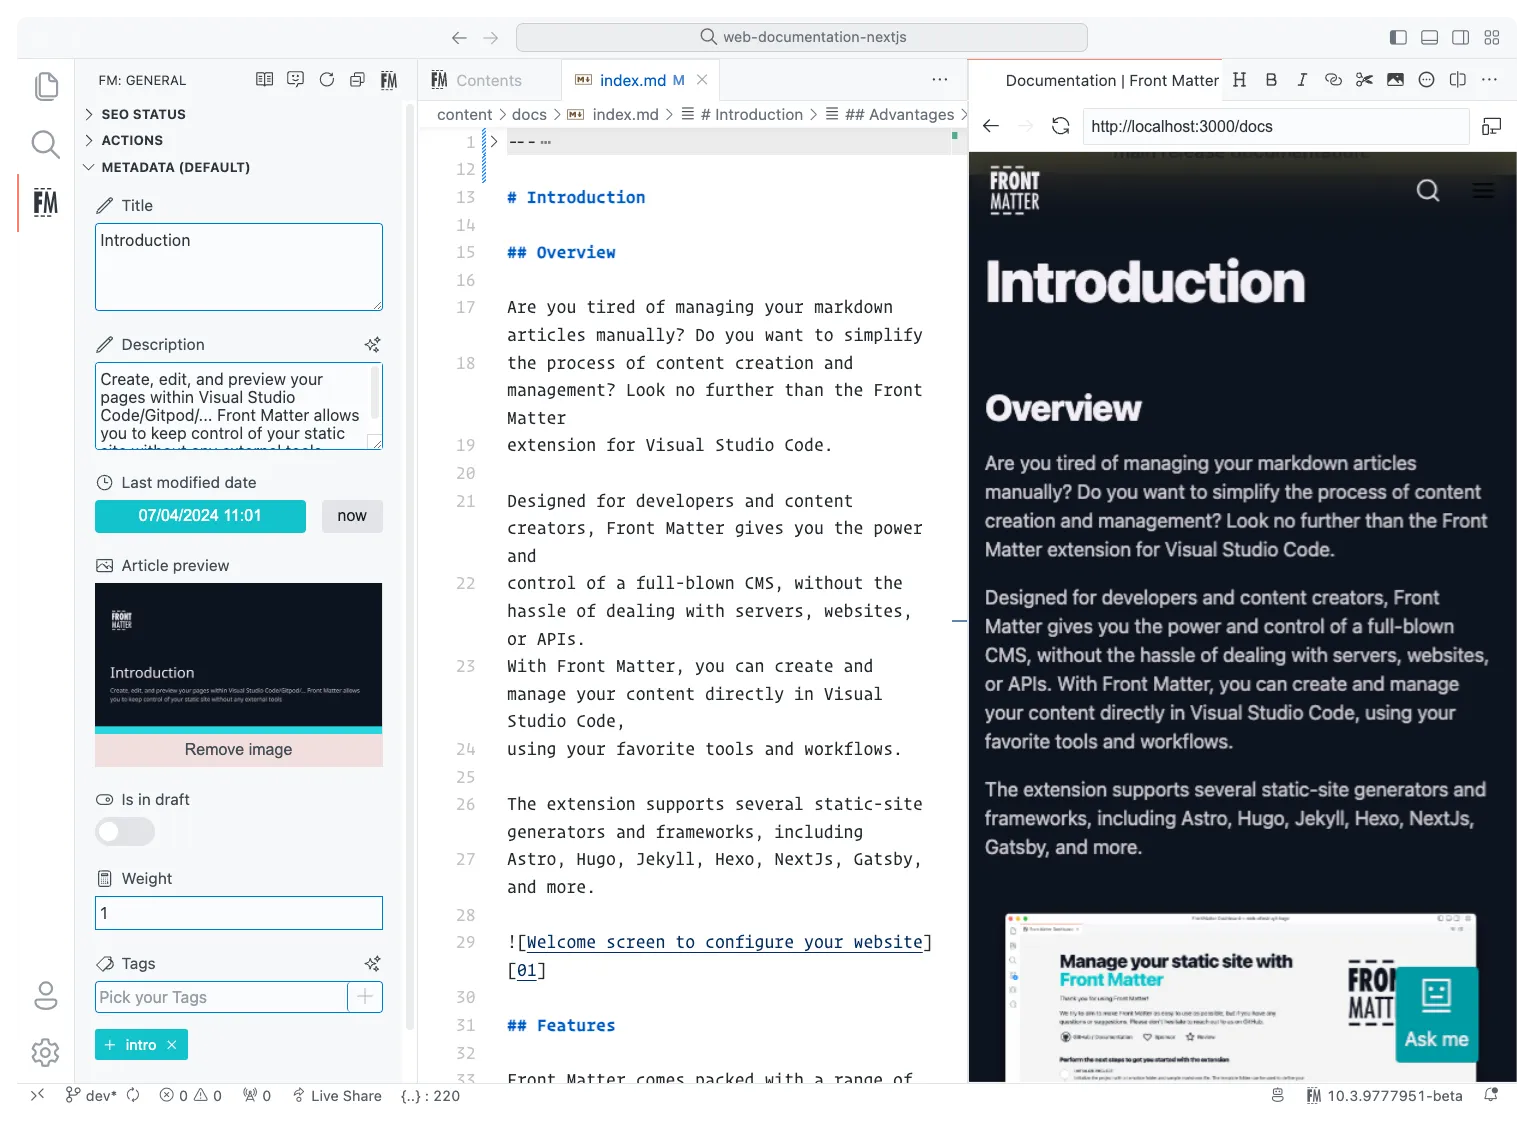Collapse the METADATA (DEFAULT) section
Viewport: 1534px width, 1126px height.
tap(175, 167)
